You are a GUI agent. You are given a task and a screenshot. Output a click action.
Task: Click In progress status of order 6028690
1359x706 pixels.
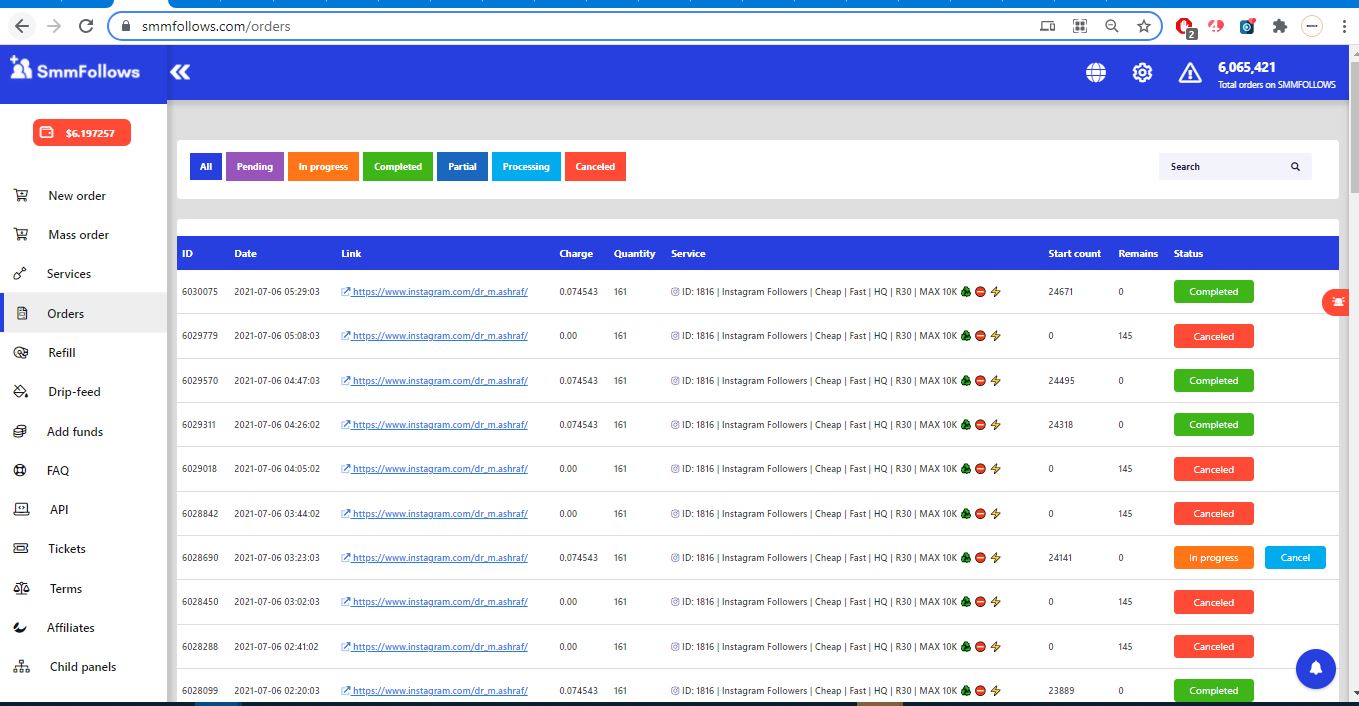click(1214, 558)
